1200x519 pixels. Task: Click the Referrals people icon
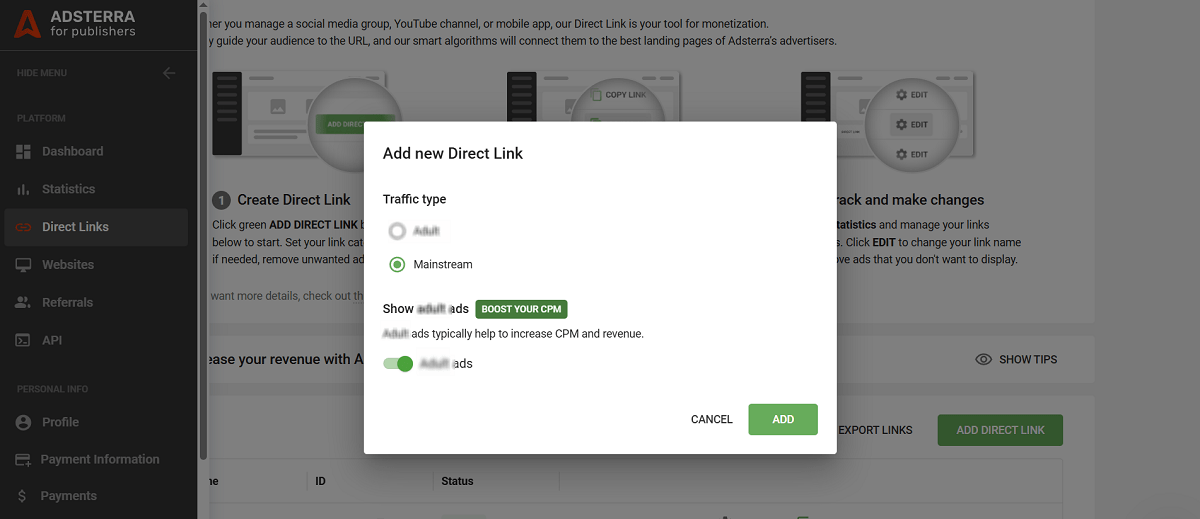coord(24,302)
